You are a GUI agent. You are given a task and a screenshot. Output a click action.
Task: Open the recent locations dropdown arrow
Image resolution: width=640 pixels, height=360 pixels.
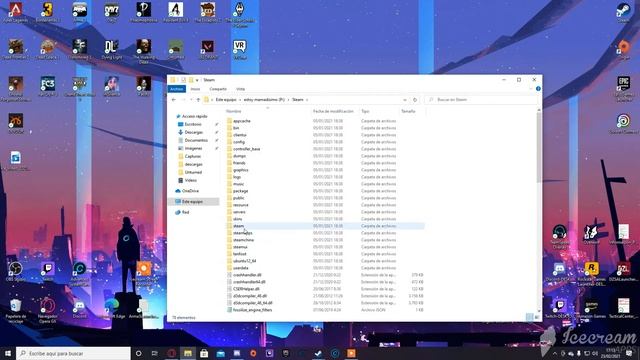tap(191, 100)
